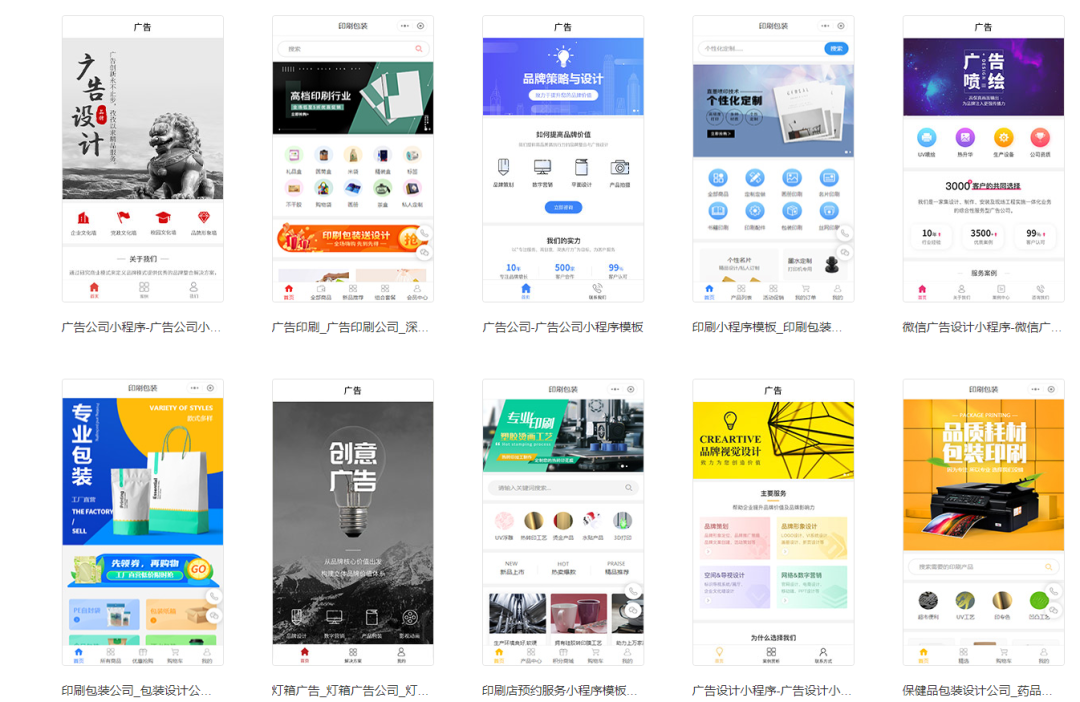Open the 礼品盒 category icon in 广告印刷 template
1080x702 pixels.
point(294,154)
